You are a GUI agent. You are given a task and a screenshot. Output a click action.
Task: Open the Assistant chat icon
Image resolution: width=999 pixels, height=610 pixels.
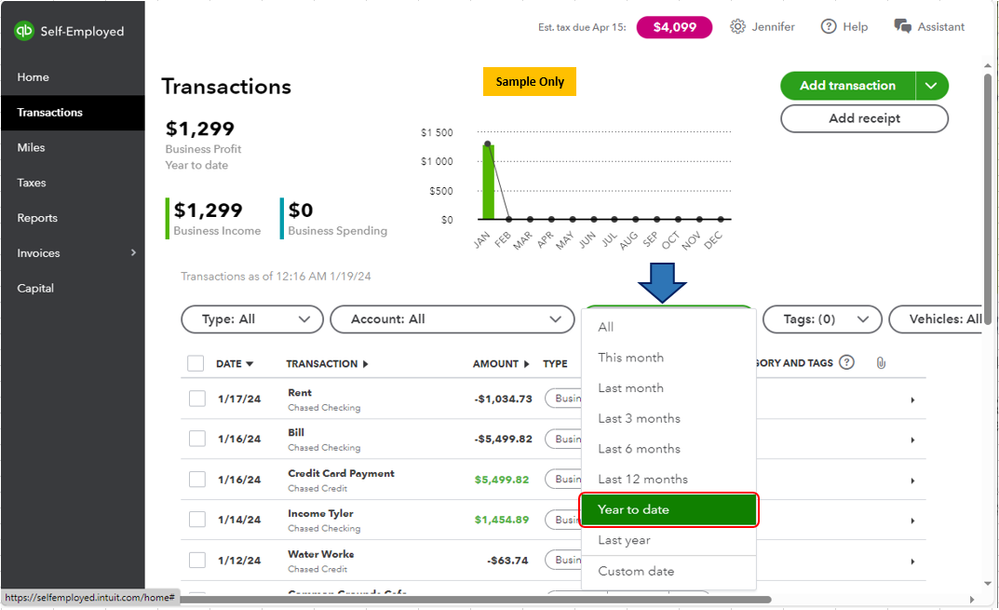[903, 27]
